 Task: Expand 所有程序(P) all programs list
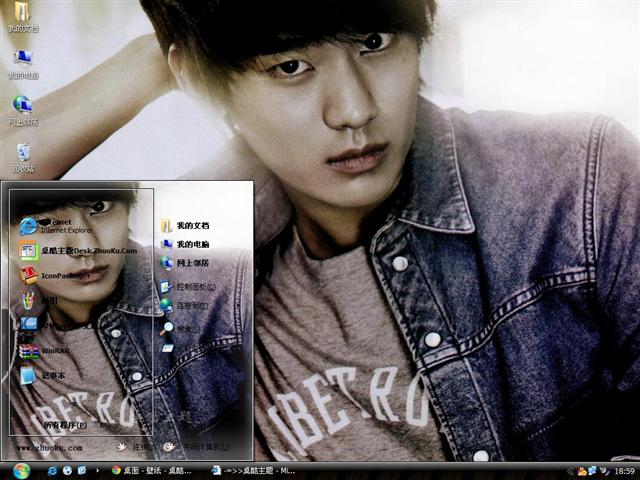(x=65, y=425)
